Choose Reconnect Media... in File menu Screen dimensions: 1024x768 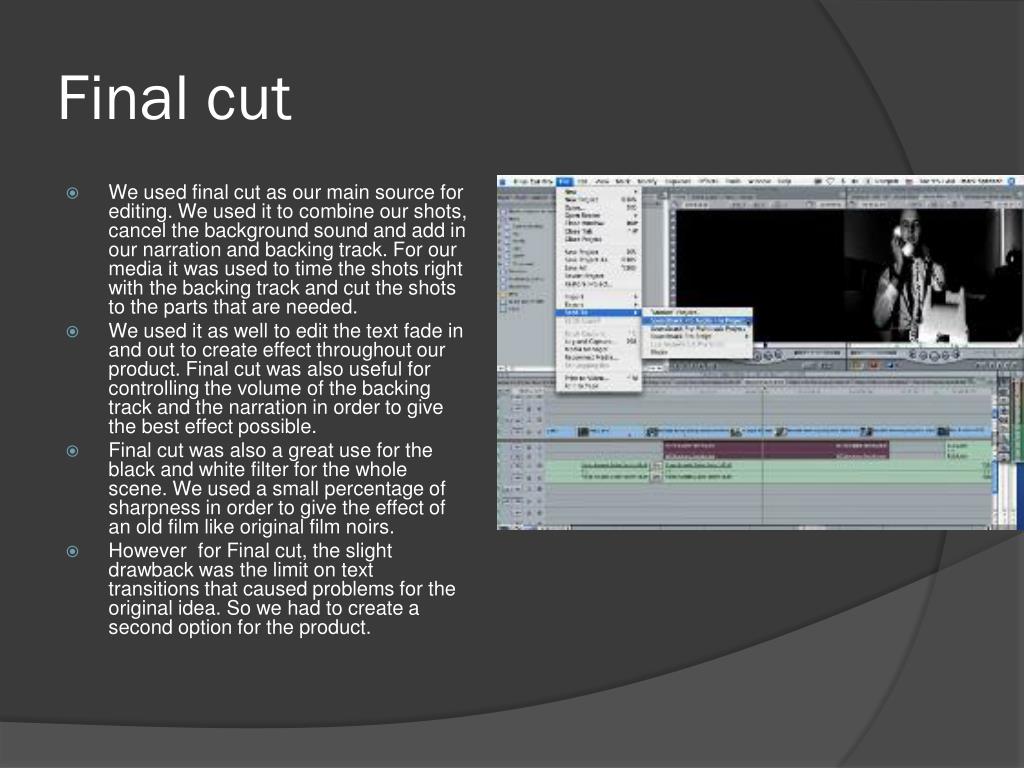click(x=598, y=357)
